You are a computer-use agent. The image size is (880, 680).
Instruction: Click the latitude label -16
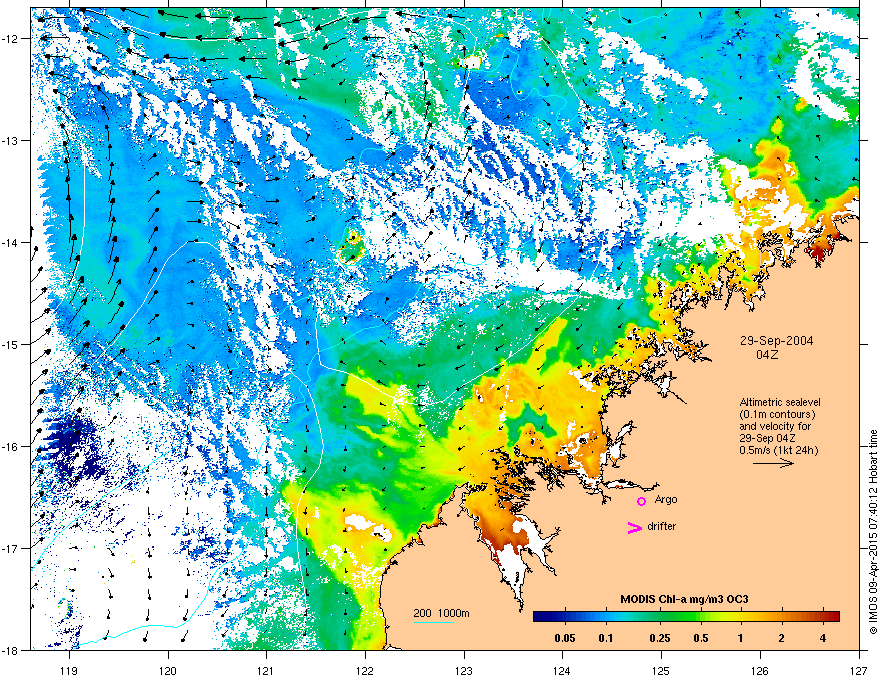click(12, 447)
